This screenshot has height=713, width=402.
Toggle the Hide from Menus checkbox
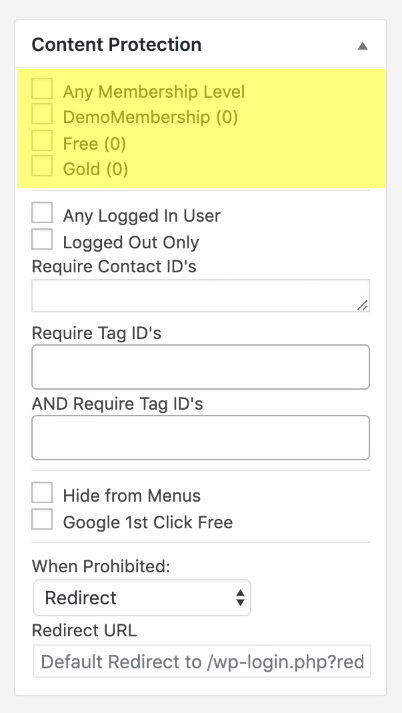click(x=42, y=492)
